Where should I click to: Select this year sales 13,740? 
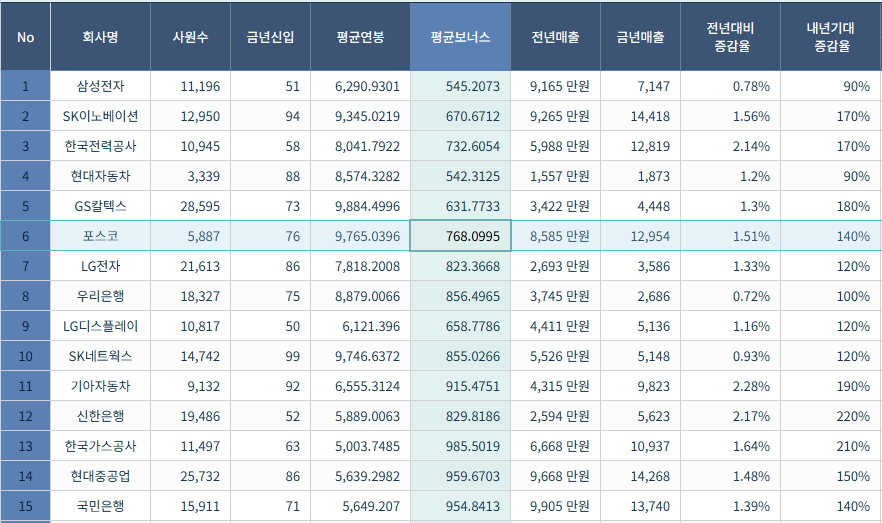[640, 506]
